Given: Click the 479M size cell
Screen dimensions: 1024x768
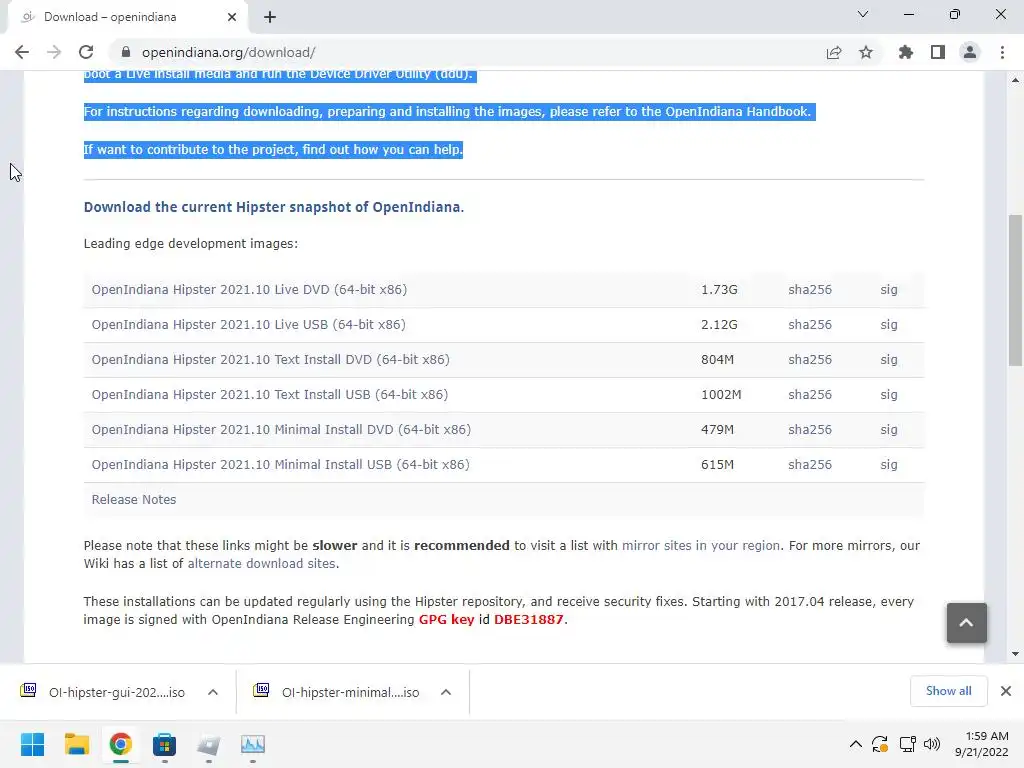Looking at the screenshot, I should 717,430.
